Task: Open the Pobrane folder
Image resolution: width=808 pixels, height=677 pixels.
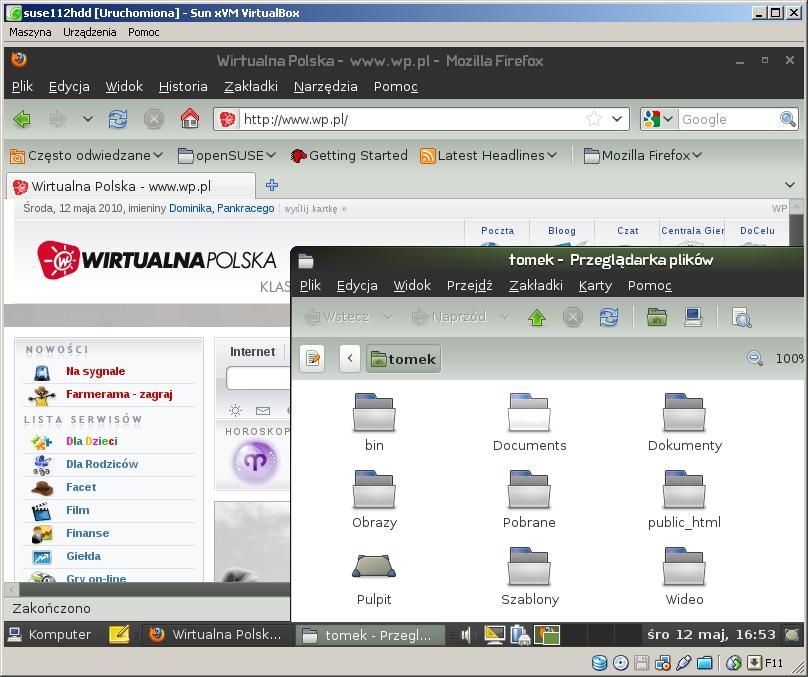Action: click(529, 500)
